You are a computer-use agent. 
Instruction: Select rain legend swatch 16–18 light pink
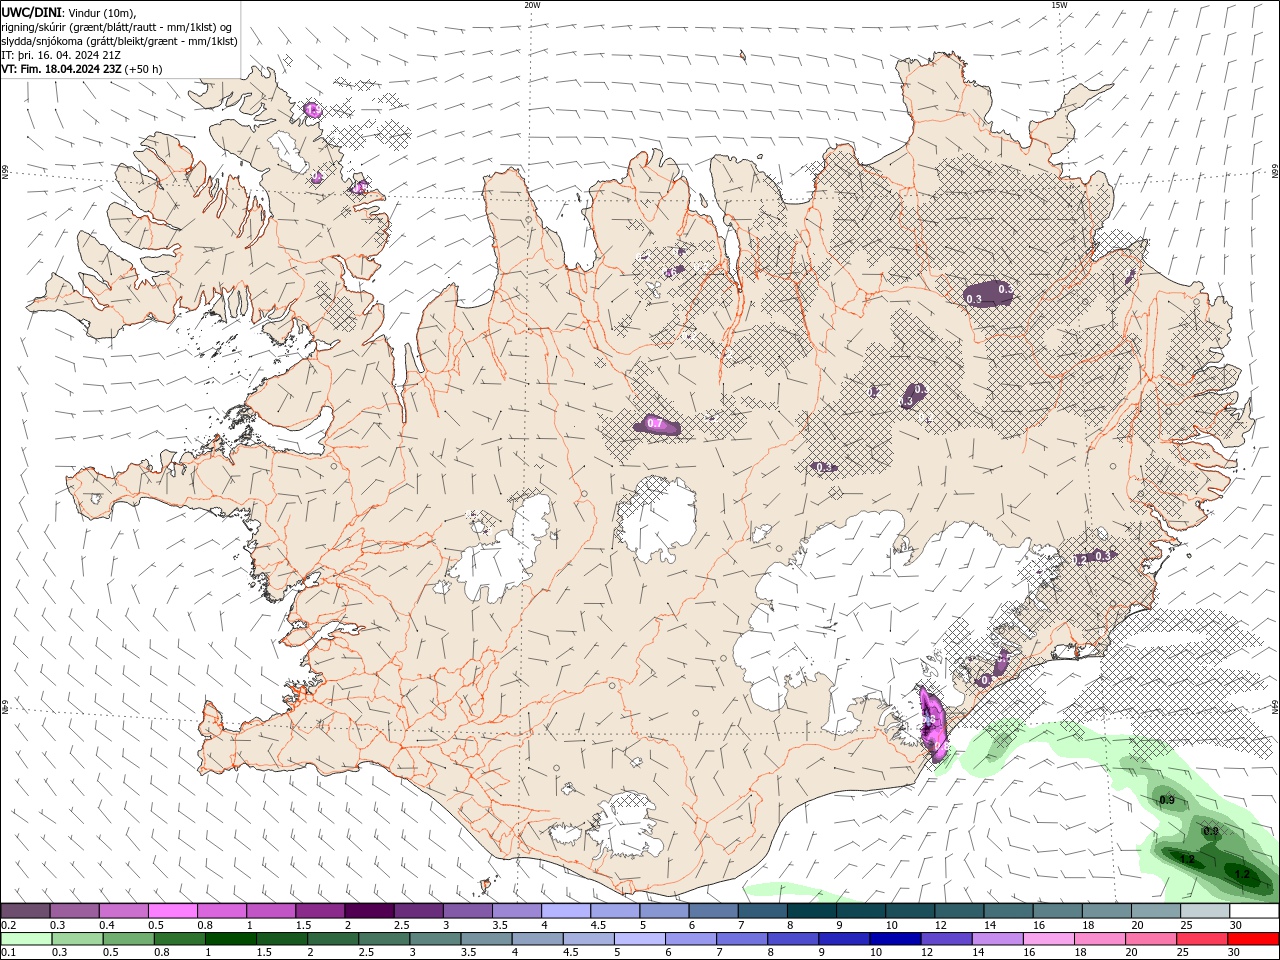1048,939
